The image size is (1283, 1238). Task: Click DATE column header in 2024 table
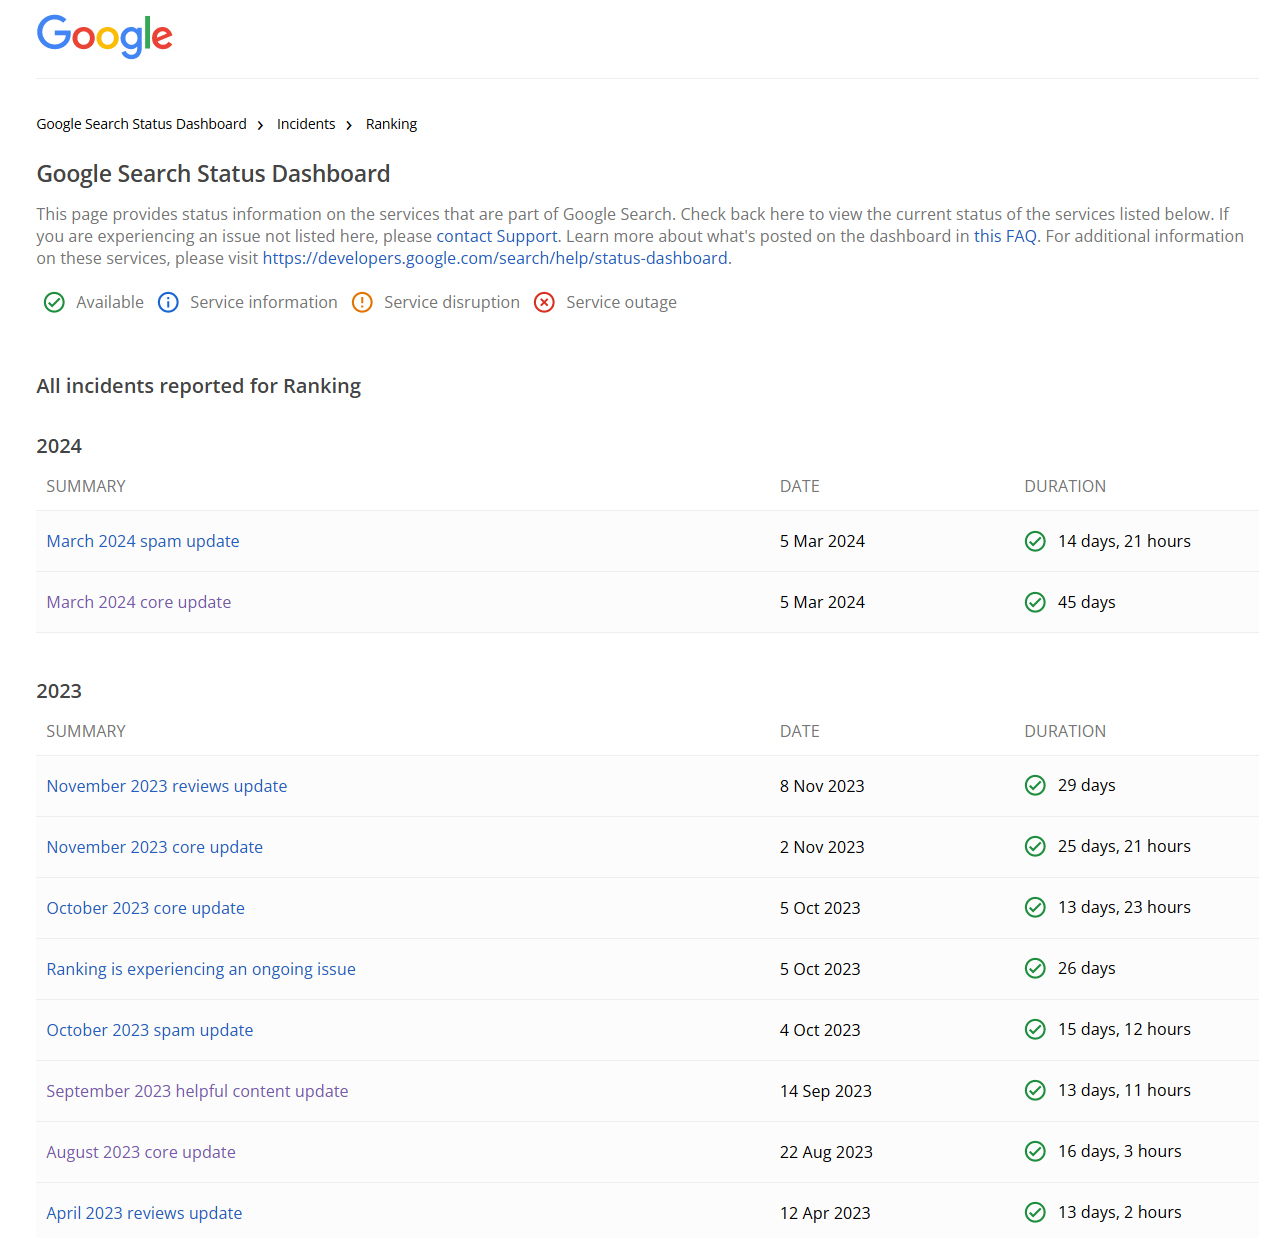(x=800, y=486)
